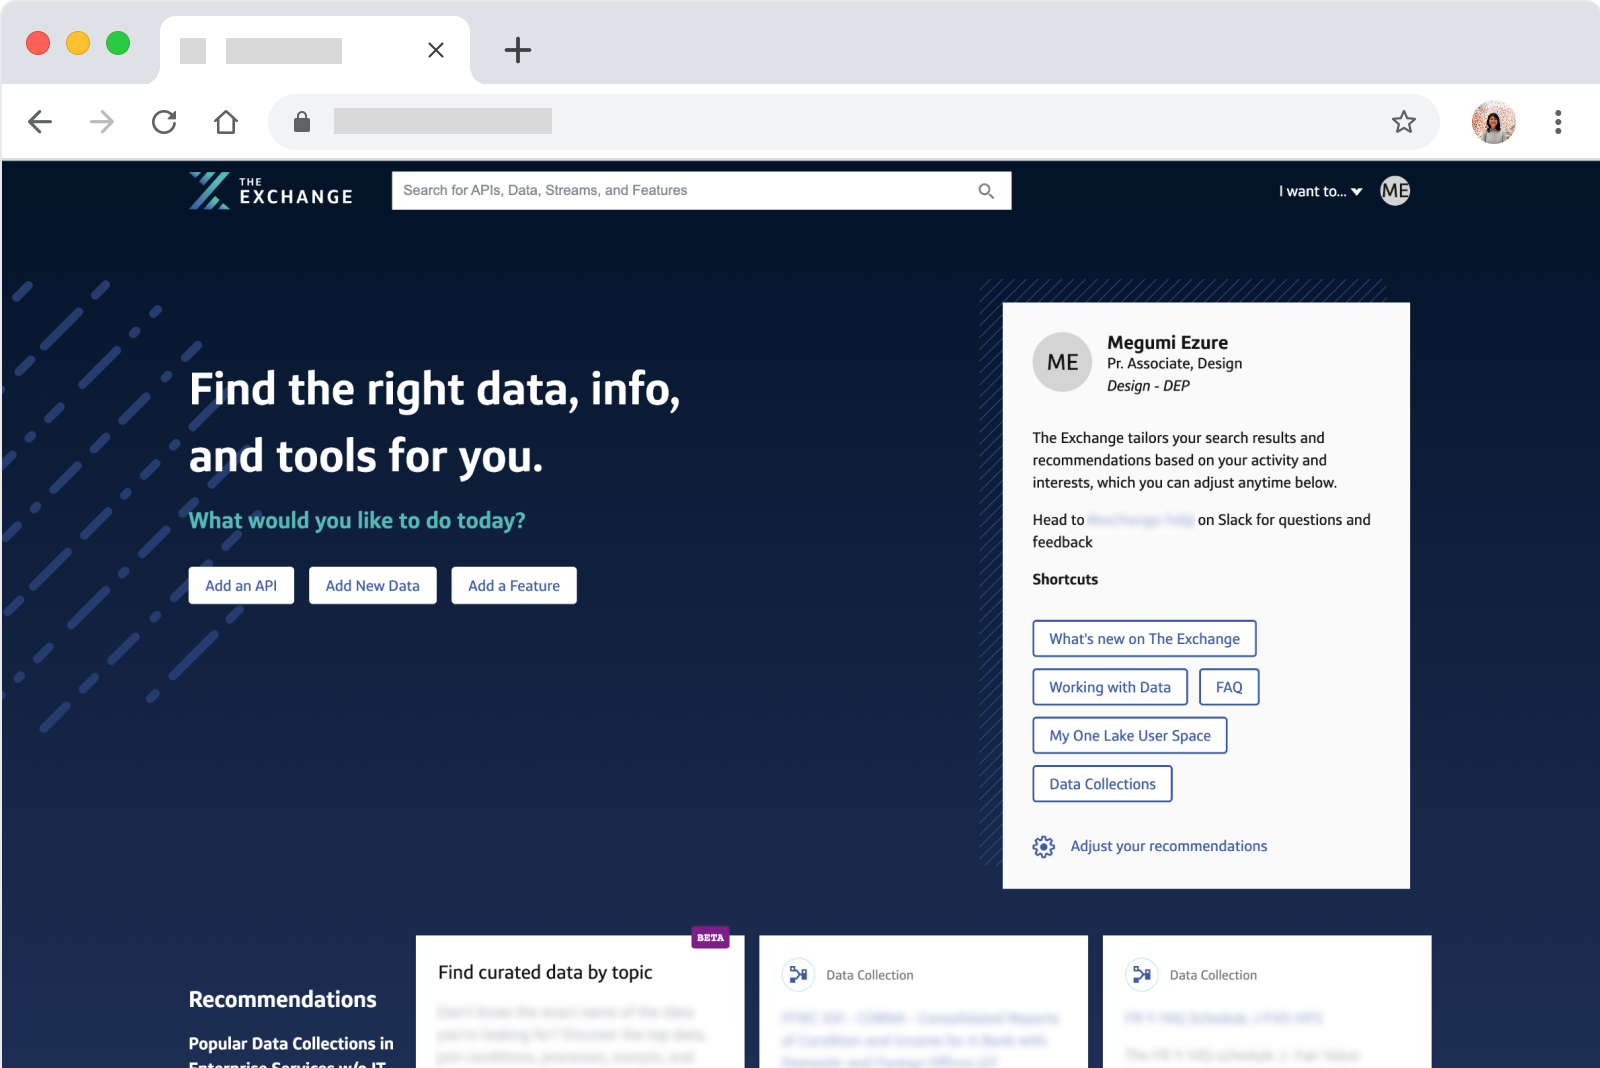Image resolution: width=1600 pixels, height=1068 pixels.
Task: Click the Recommendations heading
Action: click(283, 999)
